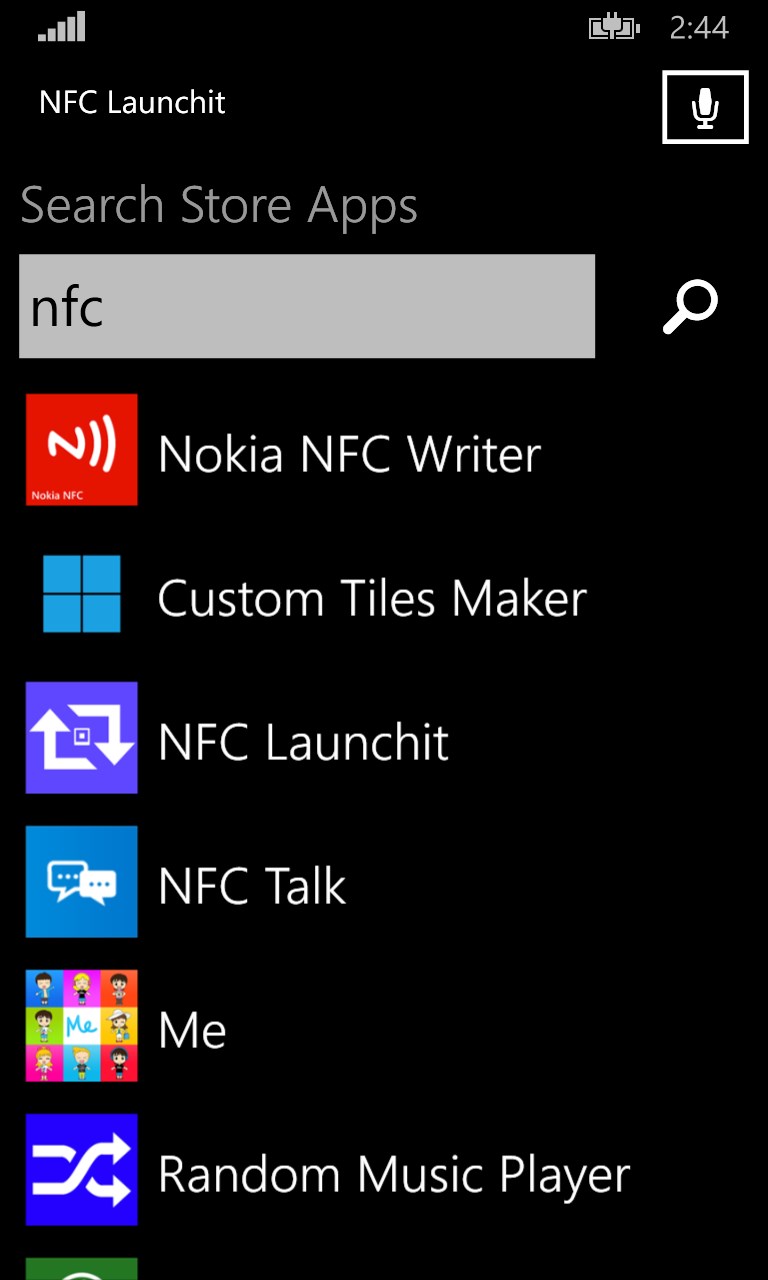Tap the signal strength bars in status bar
This screenshot has width=768, height=1280.
click(x=62, y=27)
